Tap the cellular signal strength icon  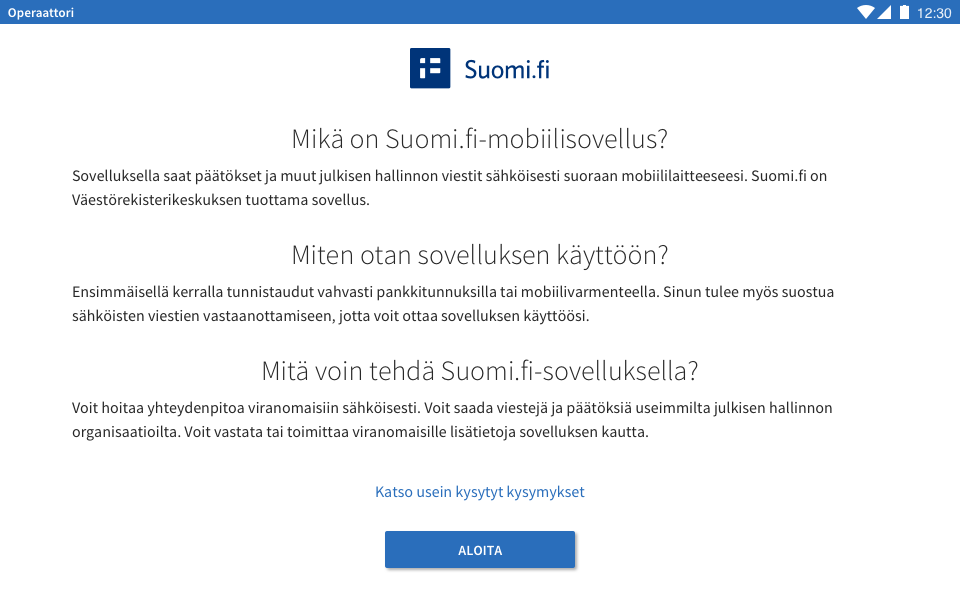[884, 13]
